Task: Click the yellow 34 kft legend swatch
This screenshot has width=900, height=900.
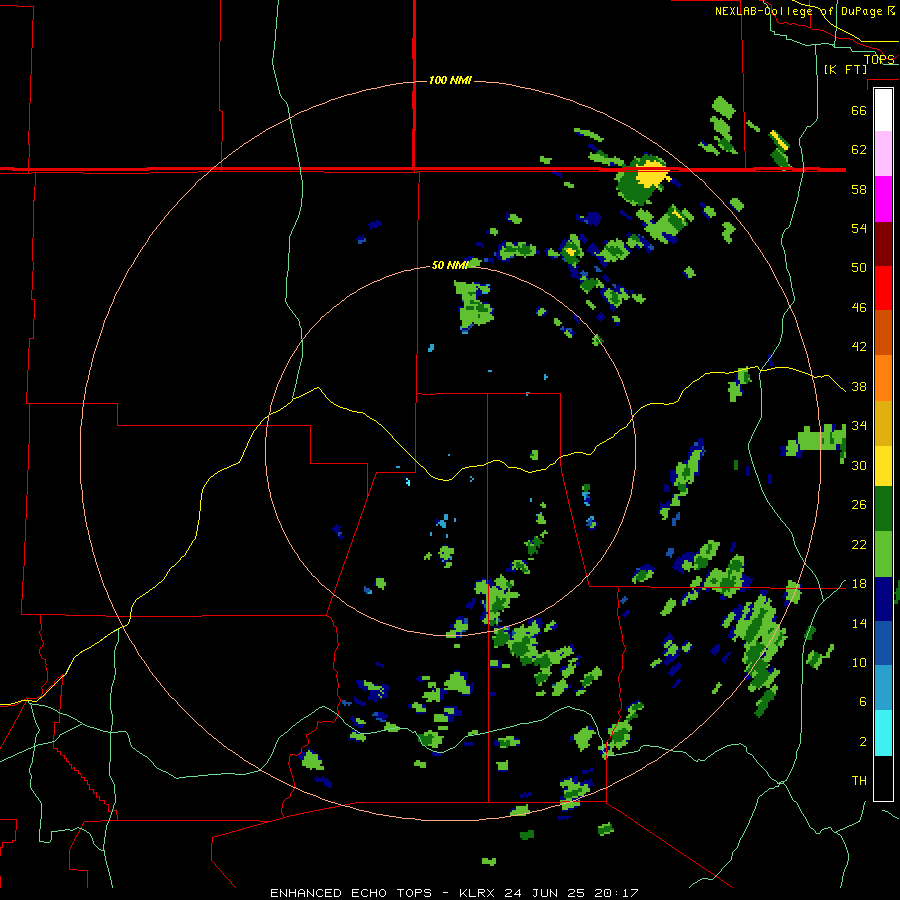Action: (883, 465)
